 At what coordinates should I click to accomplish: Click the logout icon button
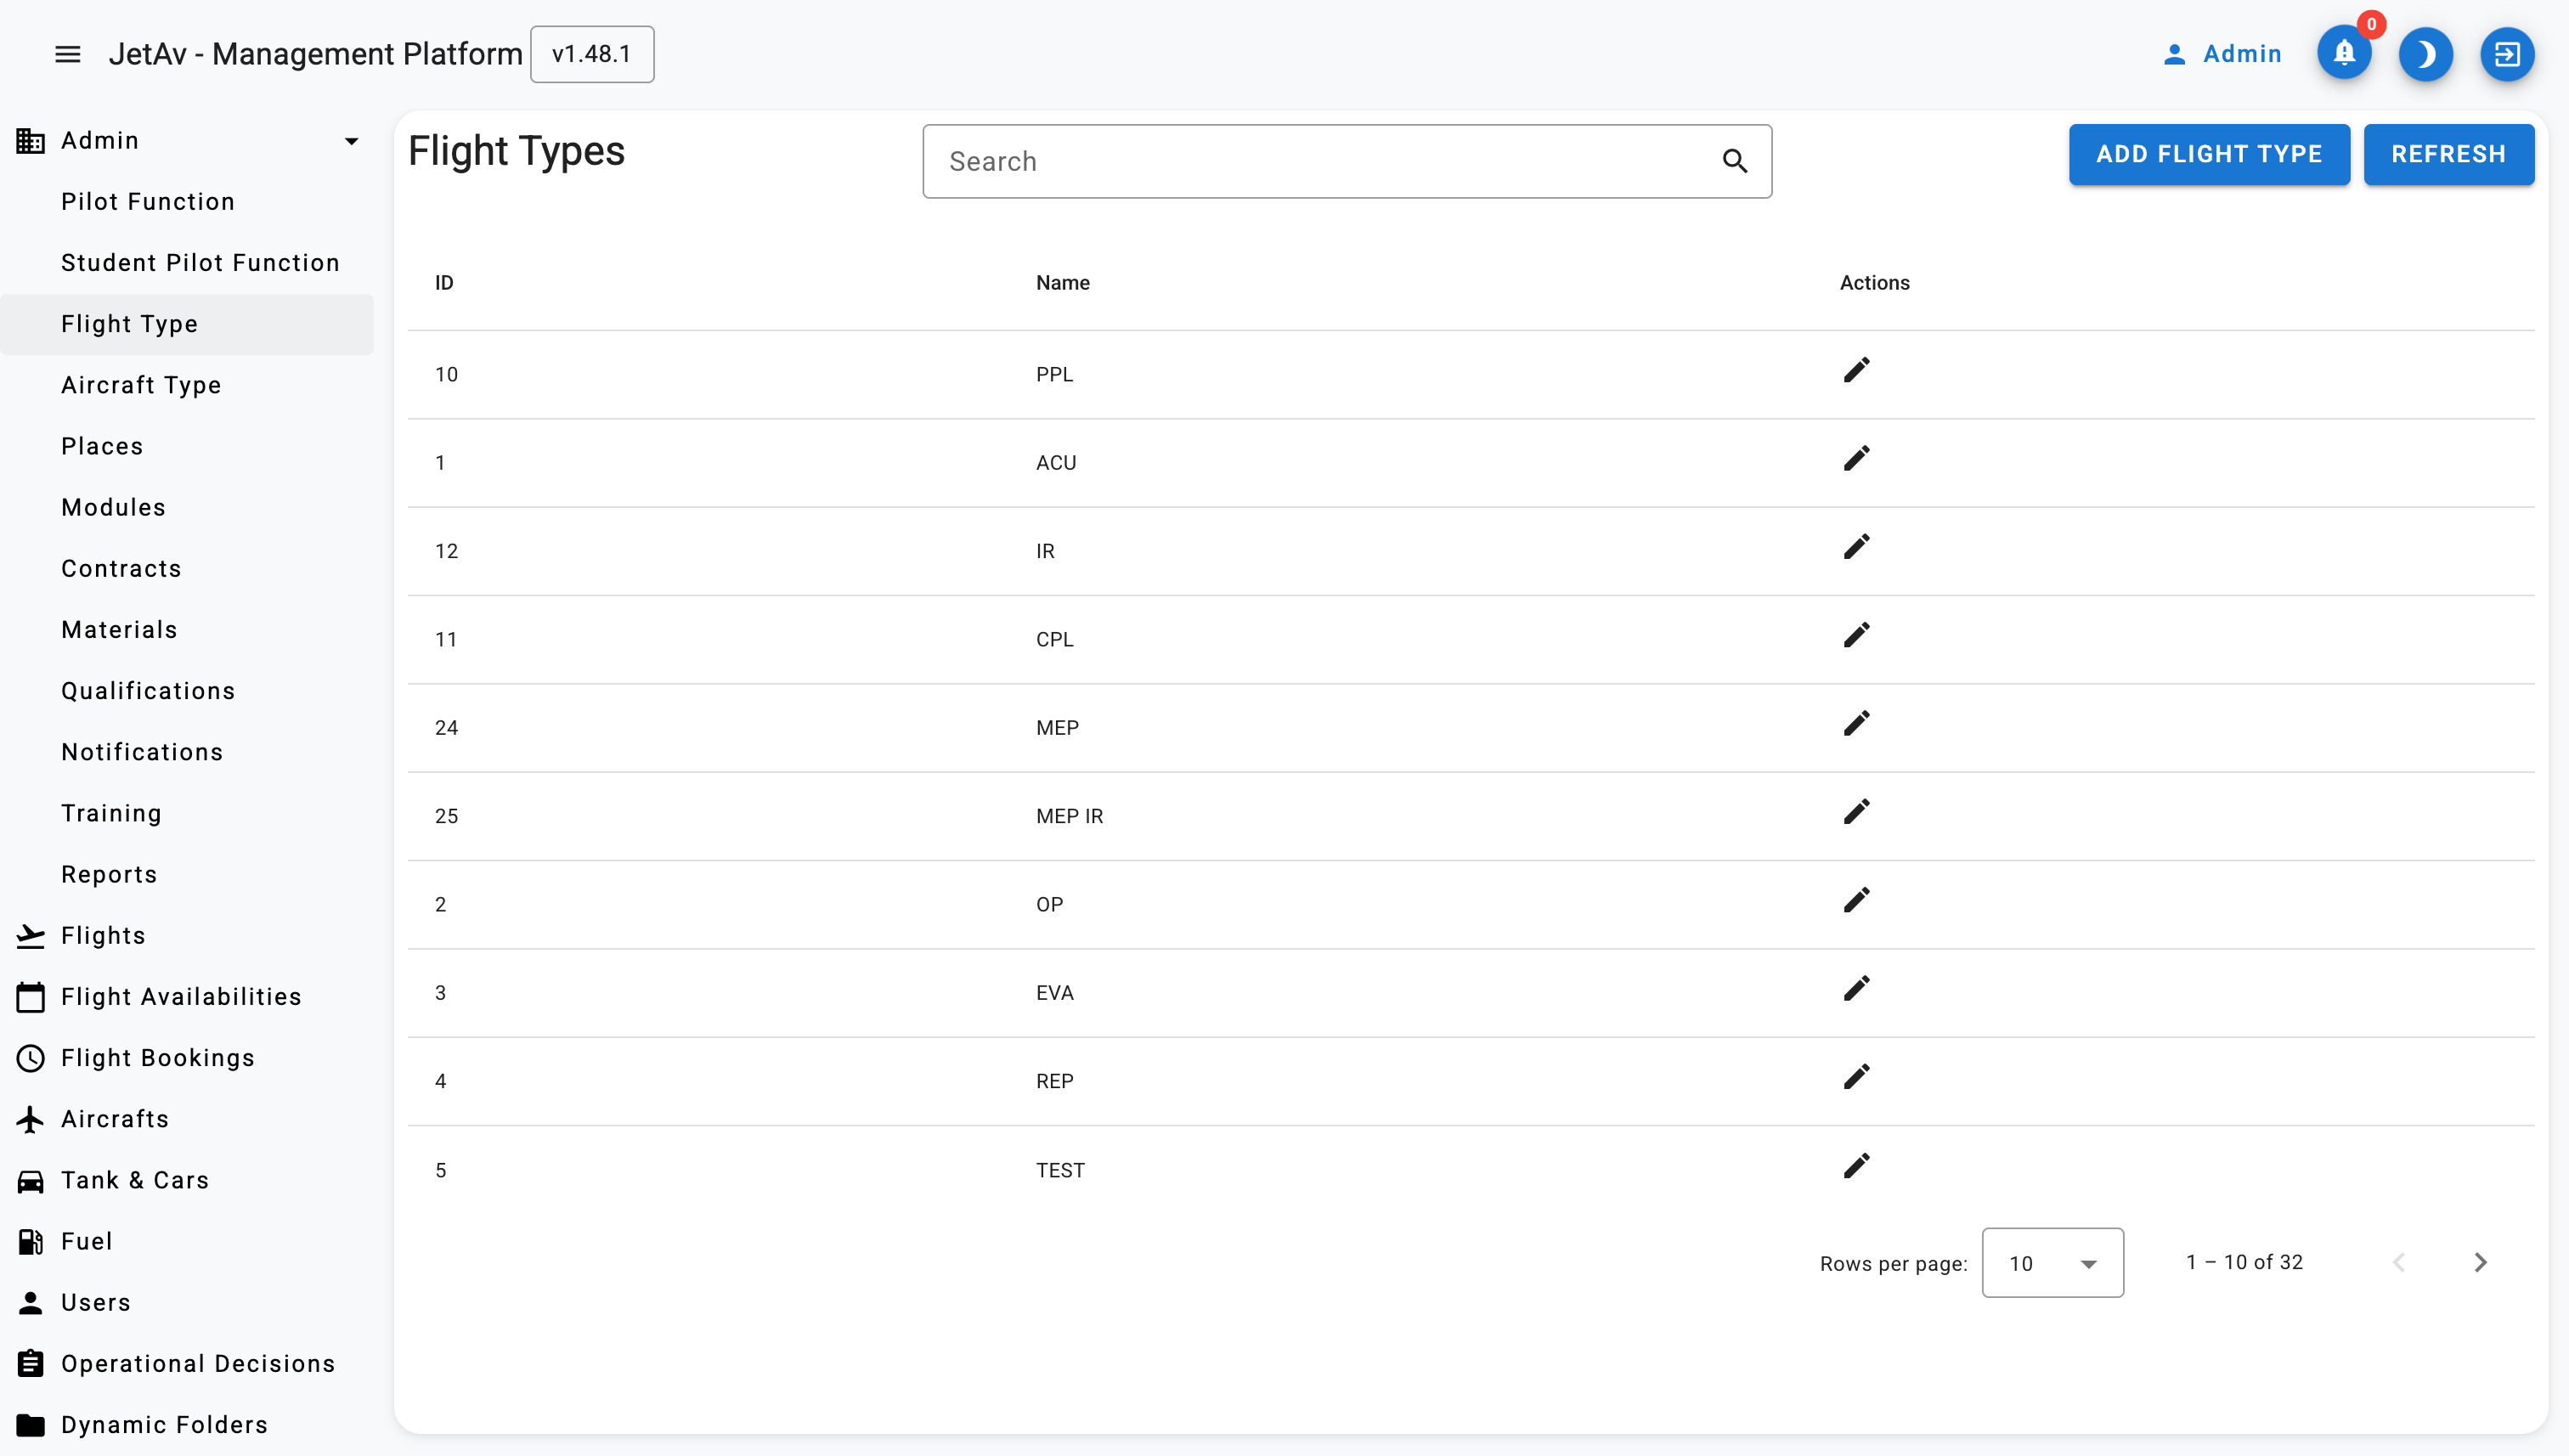pos(2506,54)
